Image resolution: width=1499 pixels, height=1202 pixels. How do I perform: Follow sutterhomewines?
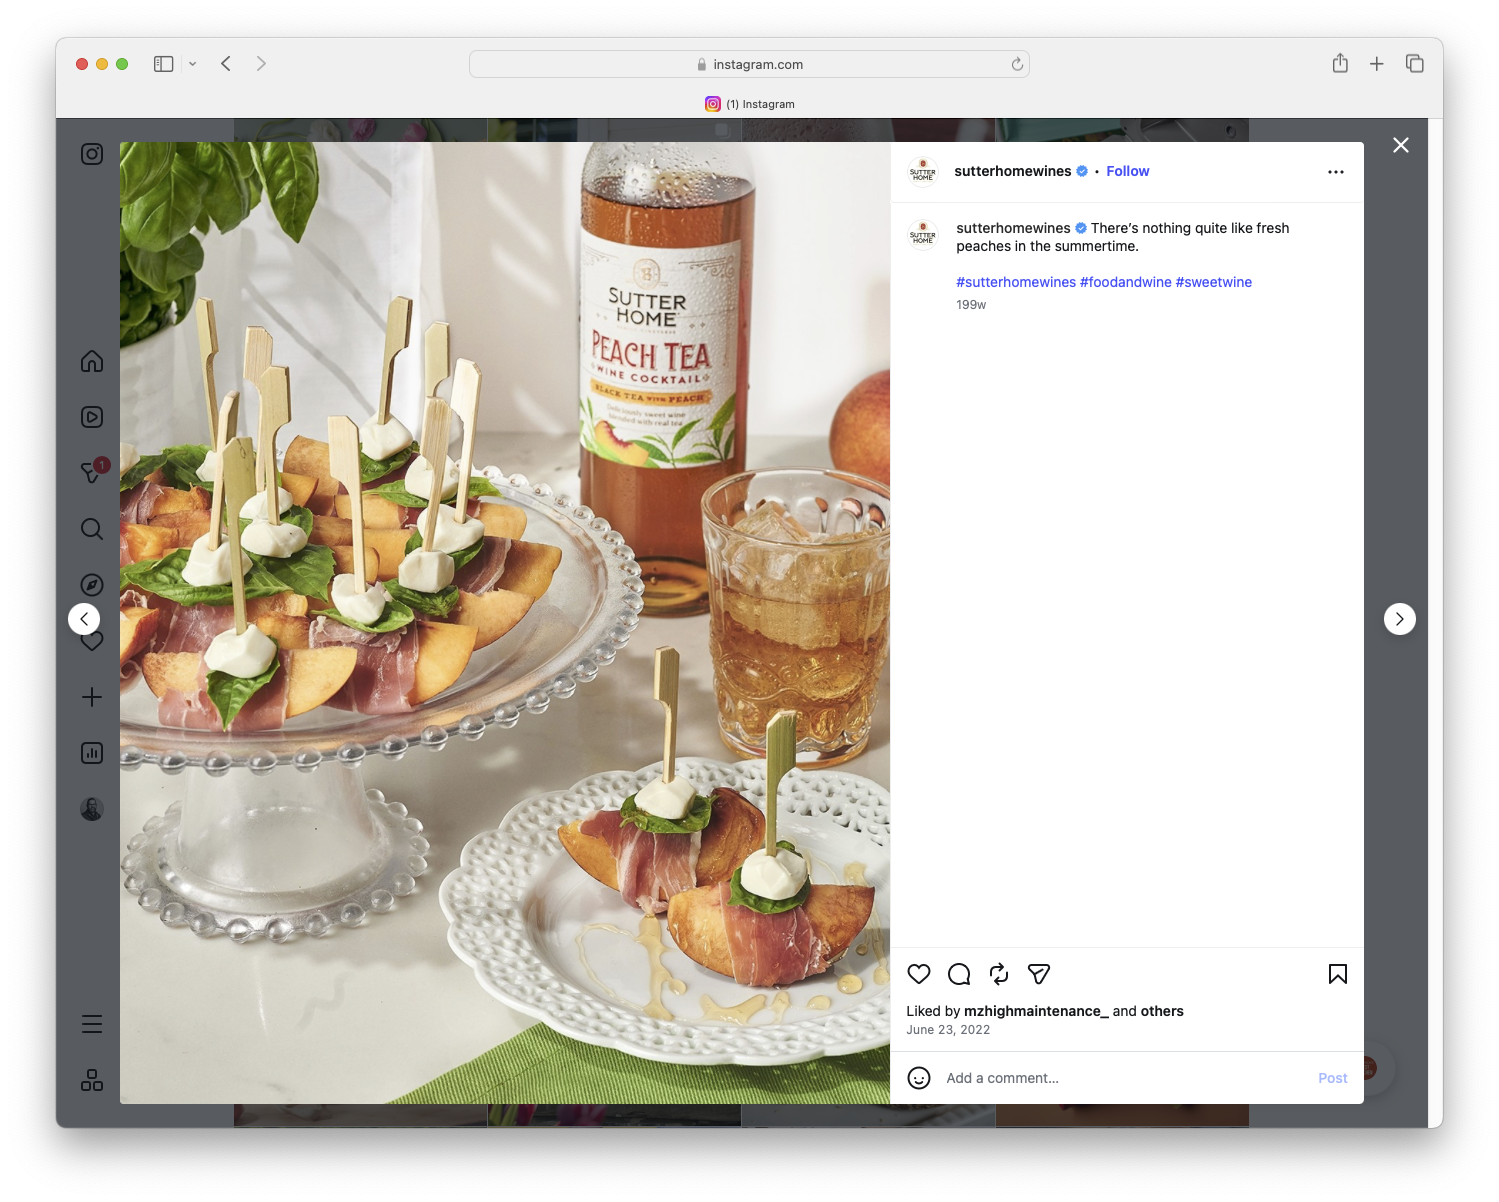tap(1127, 171)
